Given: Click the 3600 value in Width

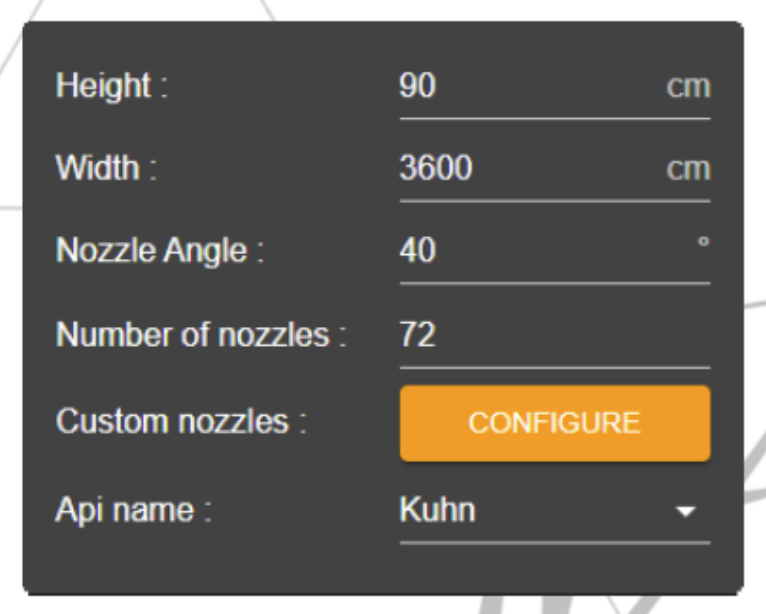Looking at the screenshot, I should tap(436, 168).
